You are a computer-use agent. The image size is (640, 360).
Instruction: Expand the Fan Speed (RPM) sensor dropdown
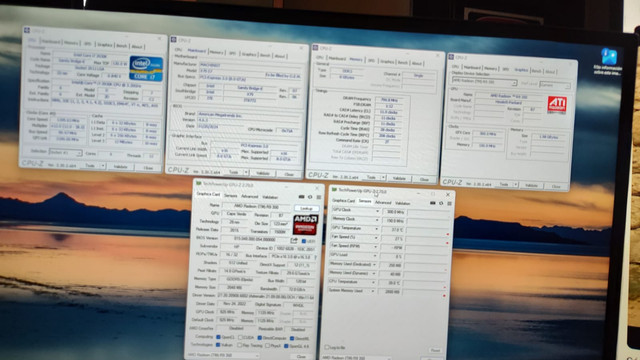[376, 247]
